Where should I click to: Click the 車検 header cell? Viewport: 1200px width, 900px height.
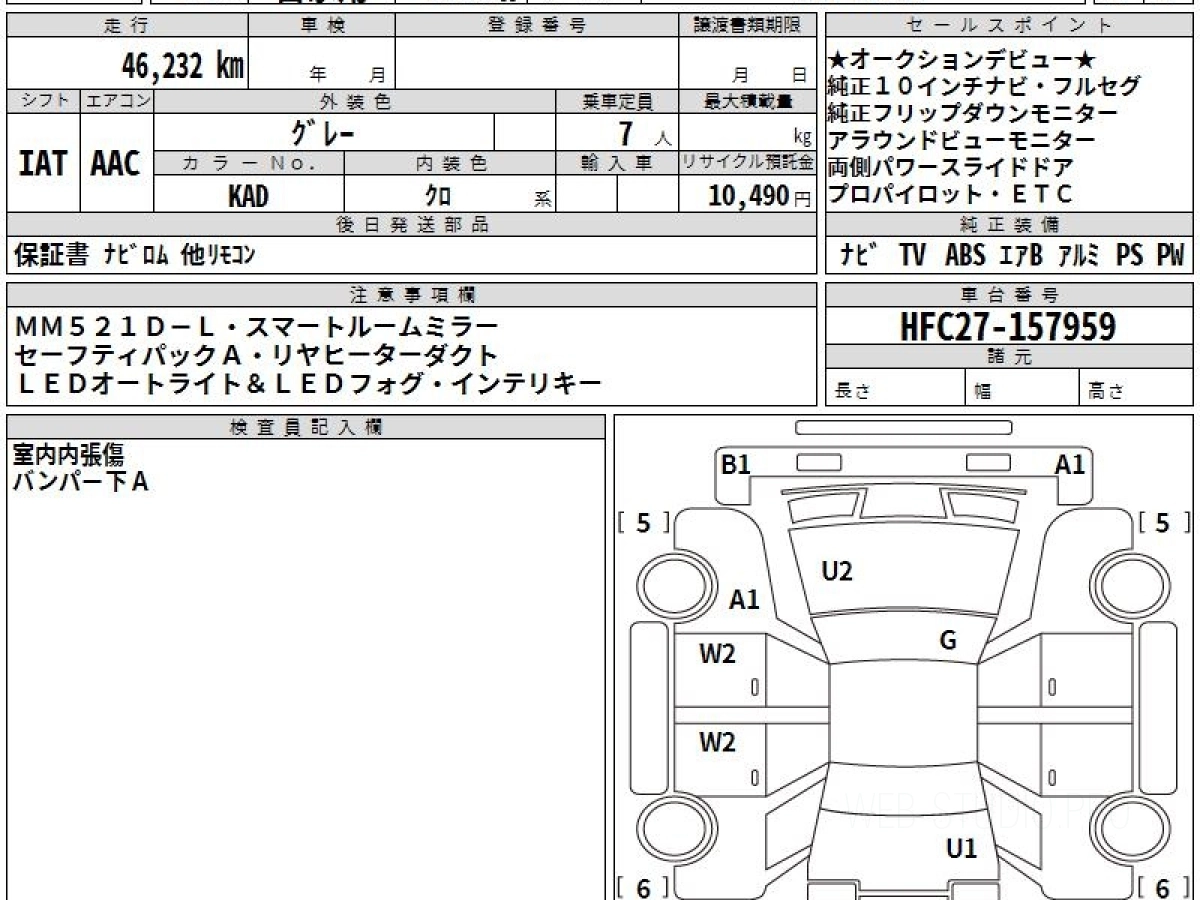(x=321, y=26)
